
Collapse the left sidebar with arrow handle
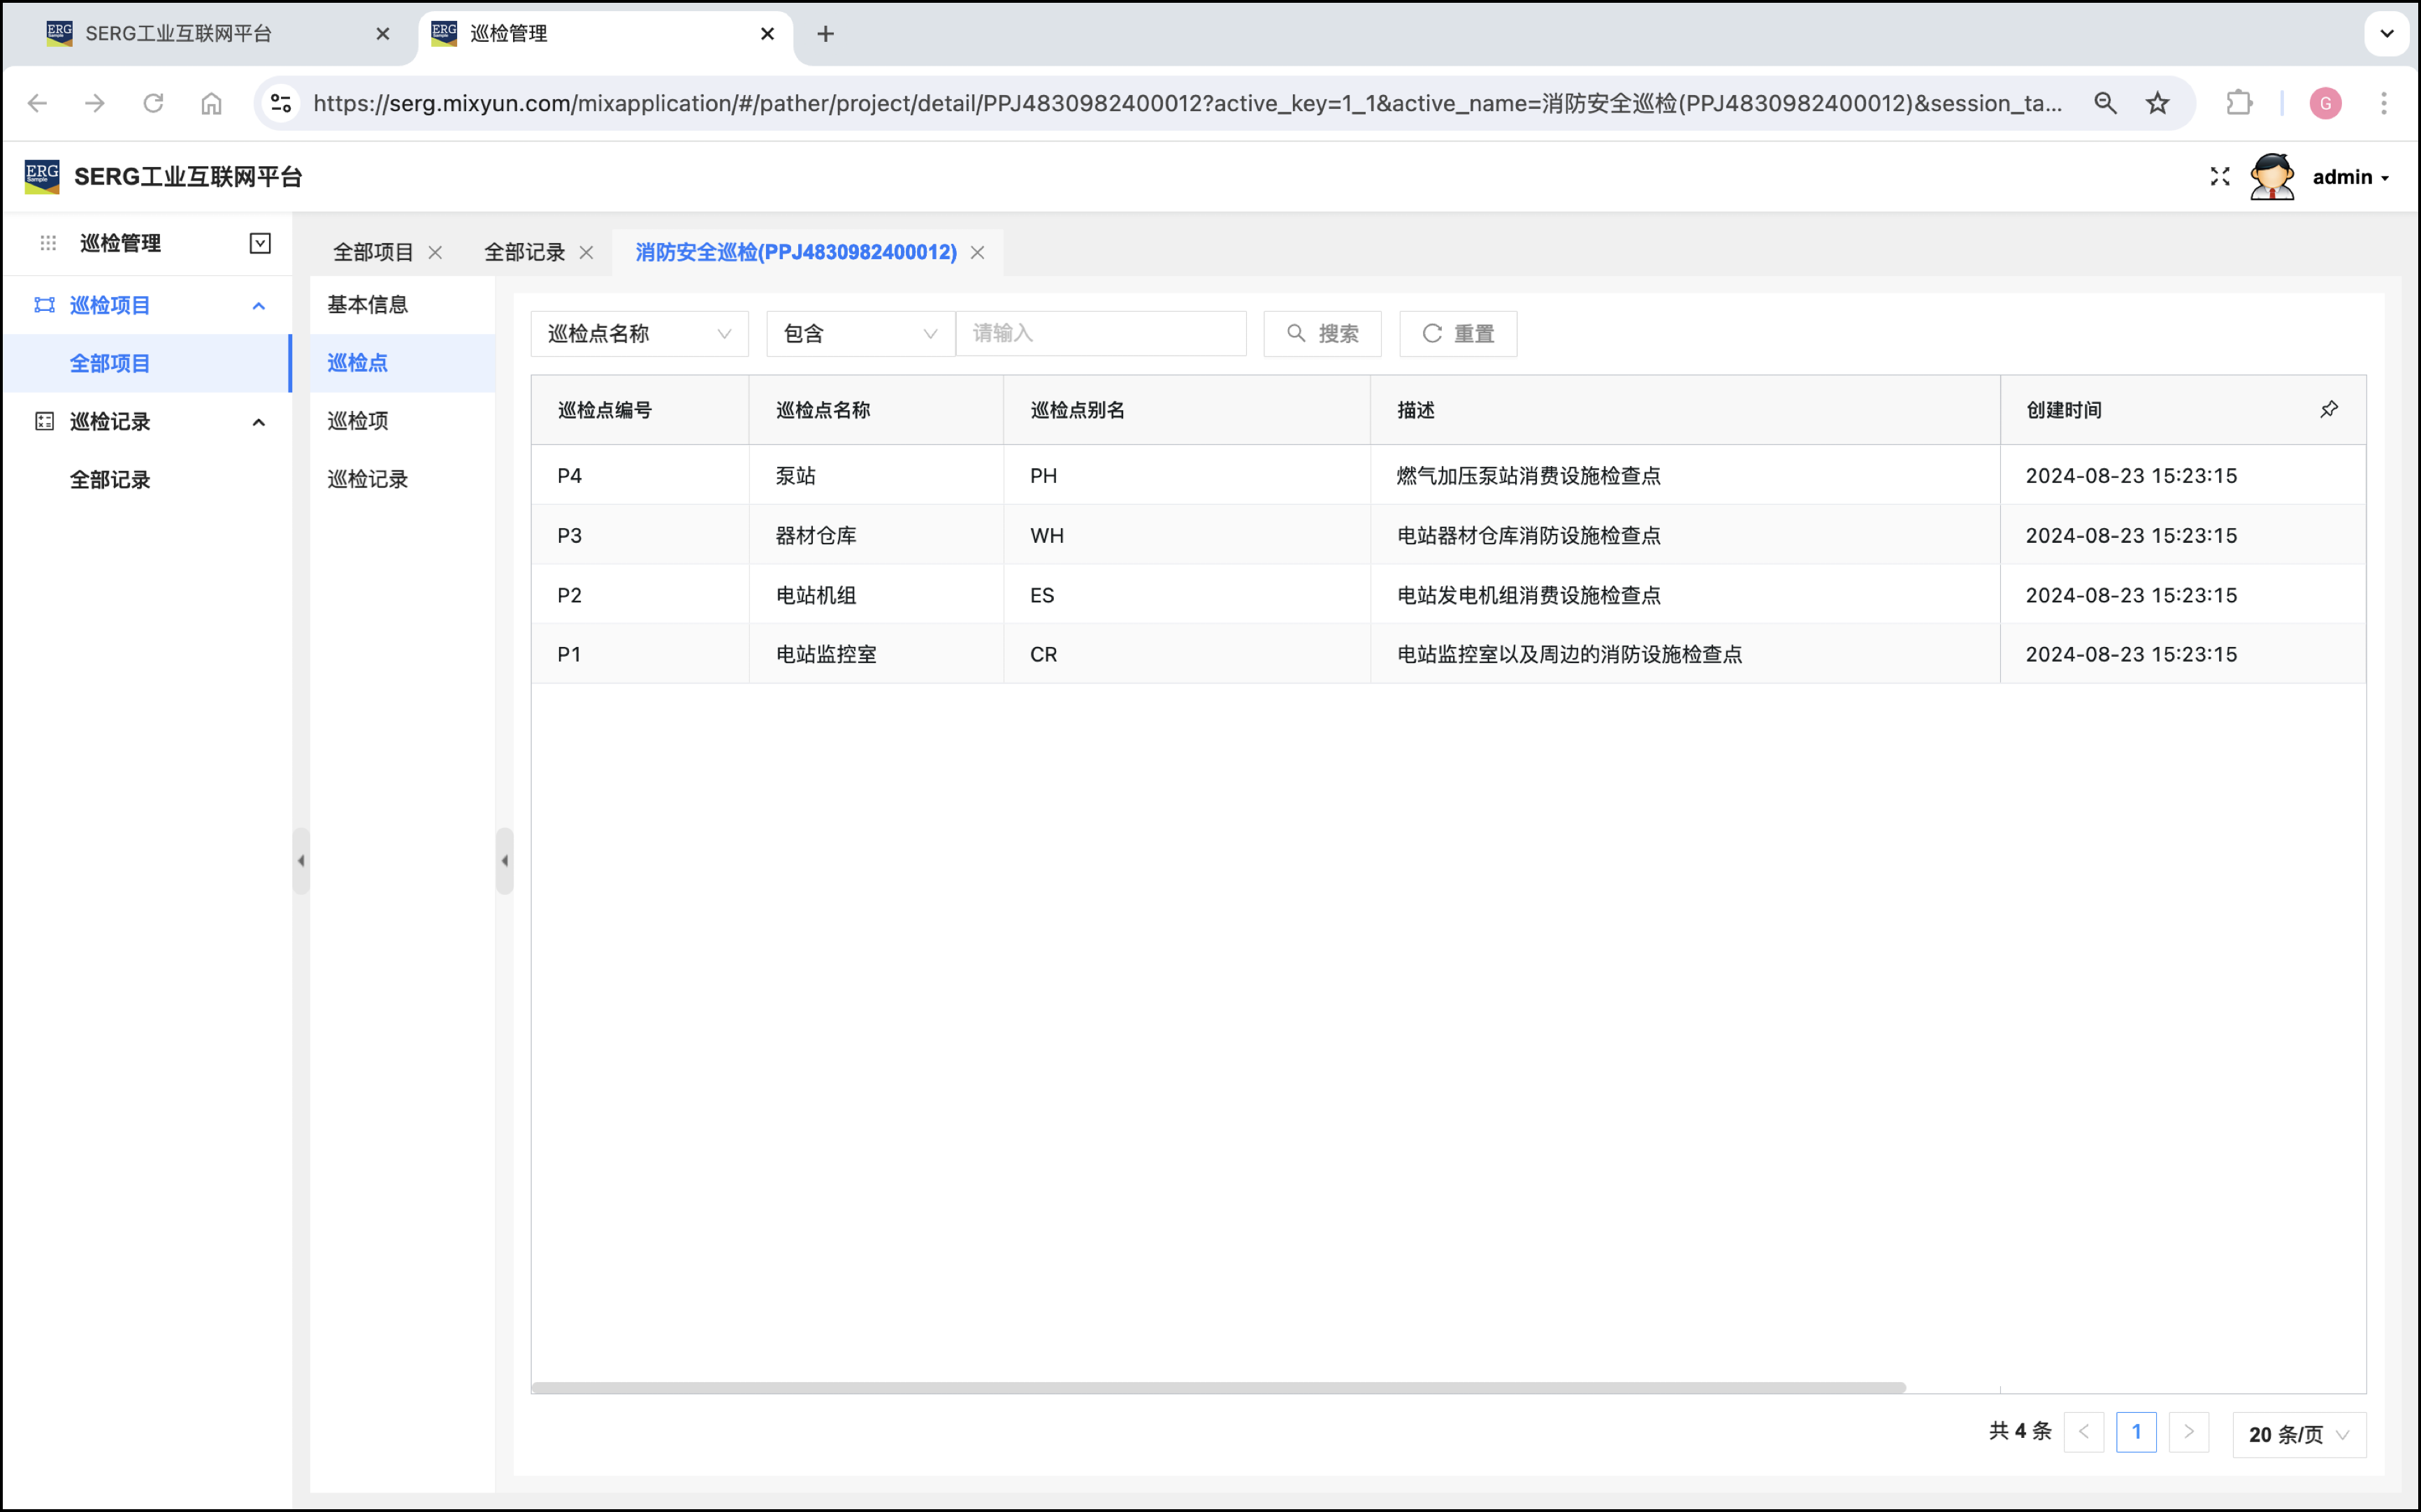(x=301, y=860)
